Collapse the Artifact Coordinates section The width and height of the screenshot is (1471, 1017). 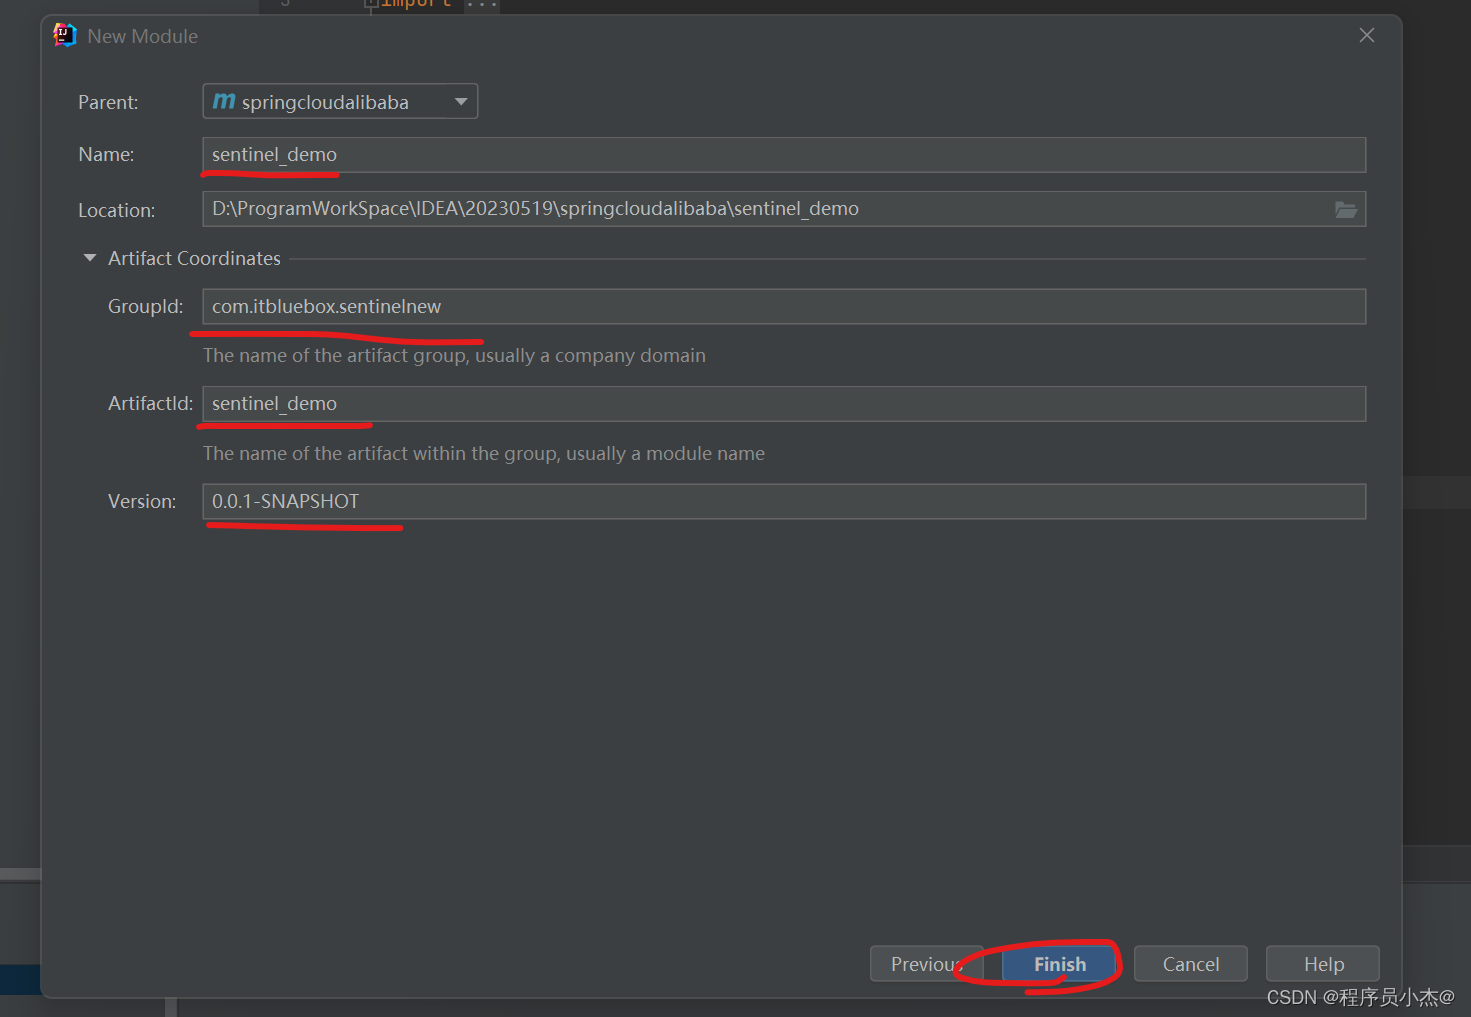(90, 258)
